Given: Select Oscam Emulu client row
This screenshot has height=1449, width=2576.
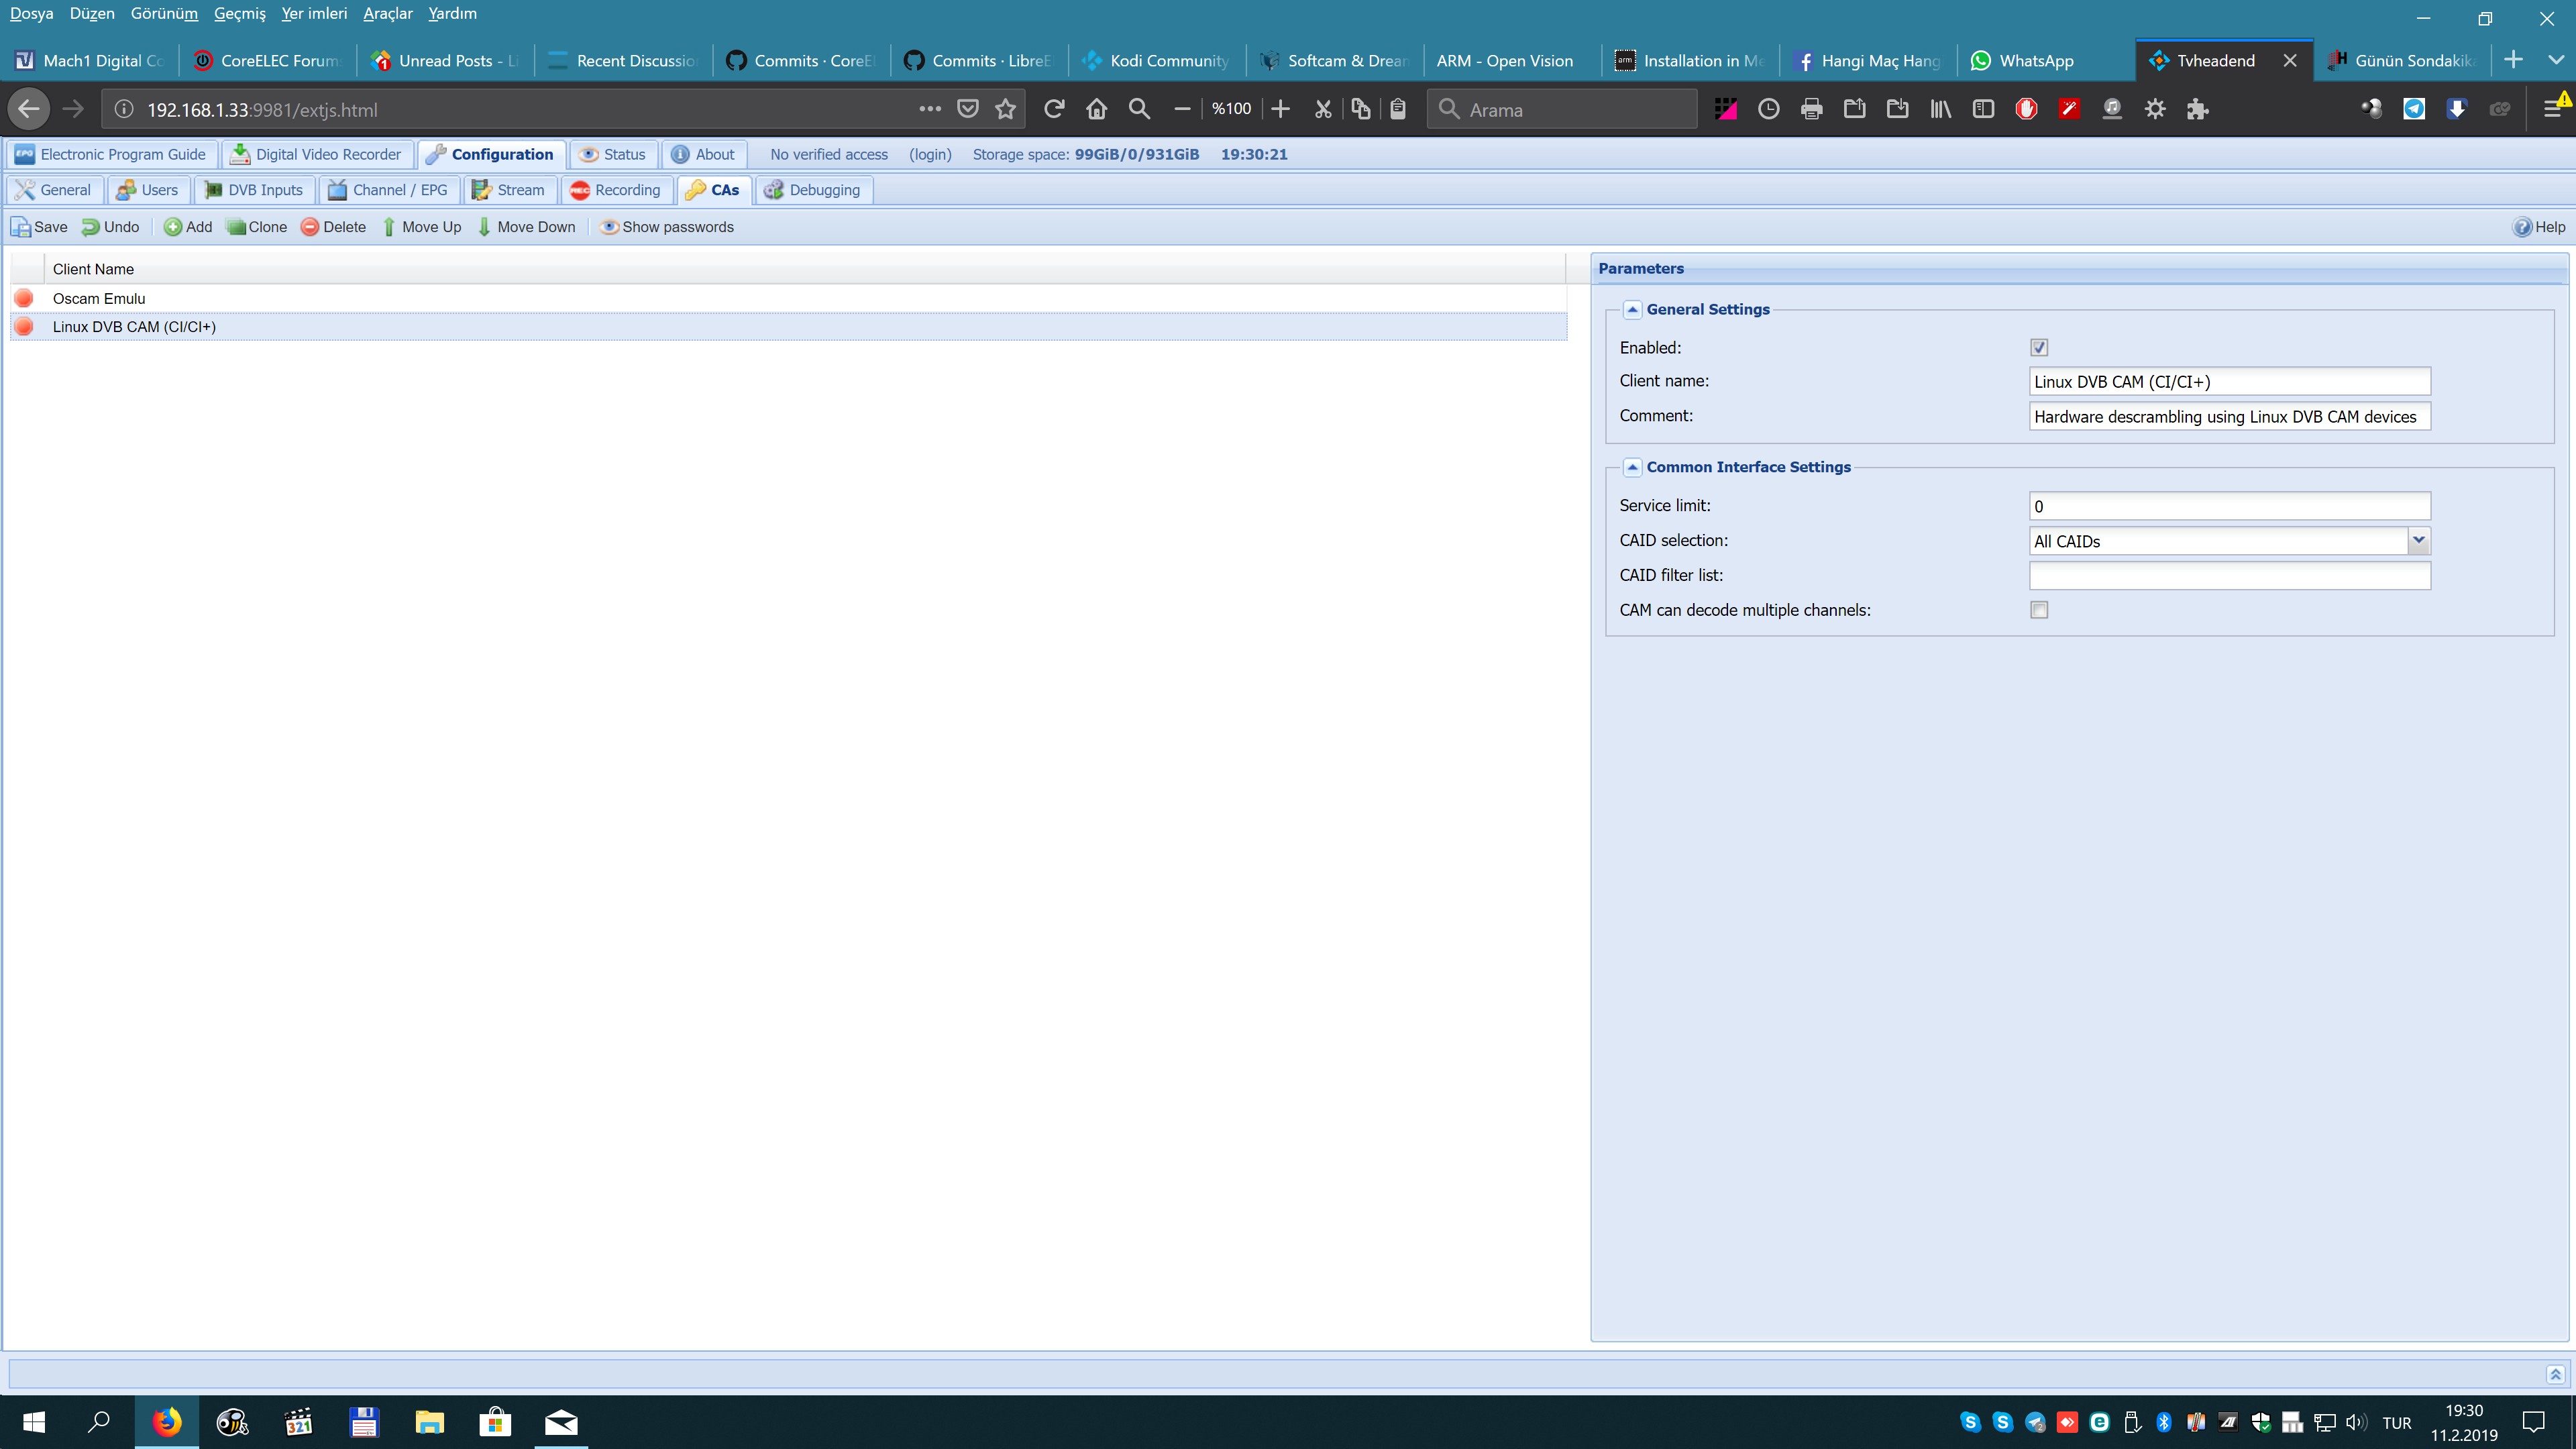Looking at the screenshot, I should click(99, 298).
